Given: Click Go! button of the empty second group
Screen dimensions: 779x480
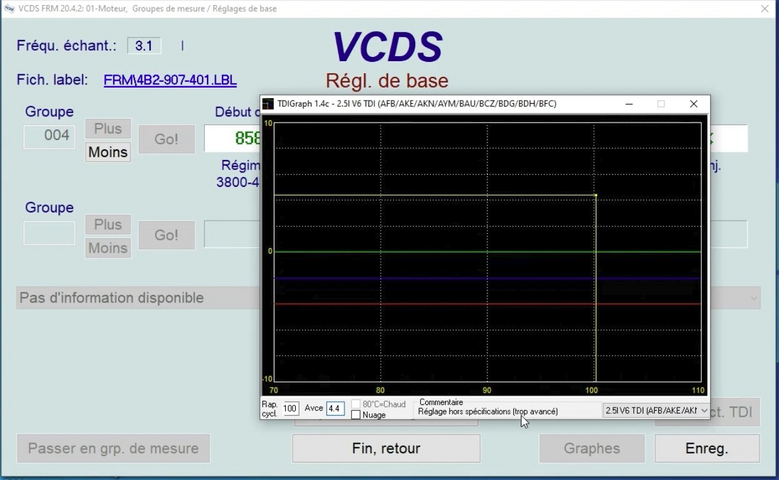Looking at the screenshot, I should (x=166, y=235).
